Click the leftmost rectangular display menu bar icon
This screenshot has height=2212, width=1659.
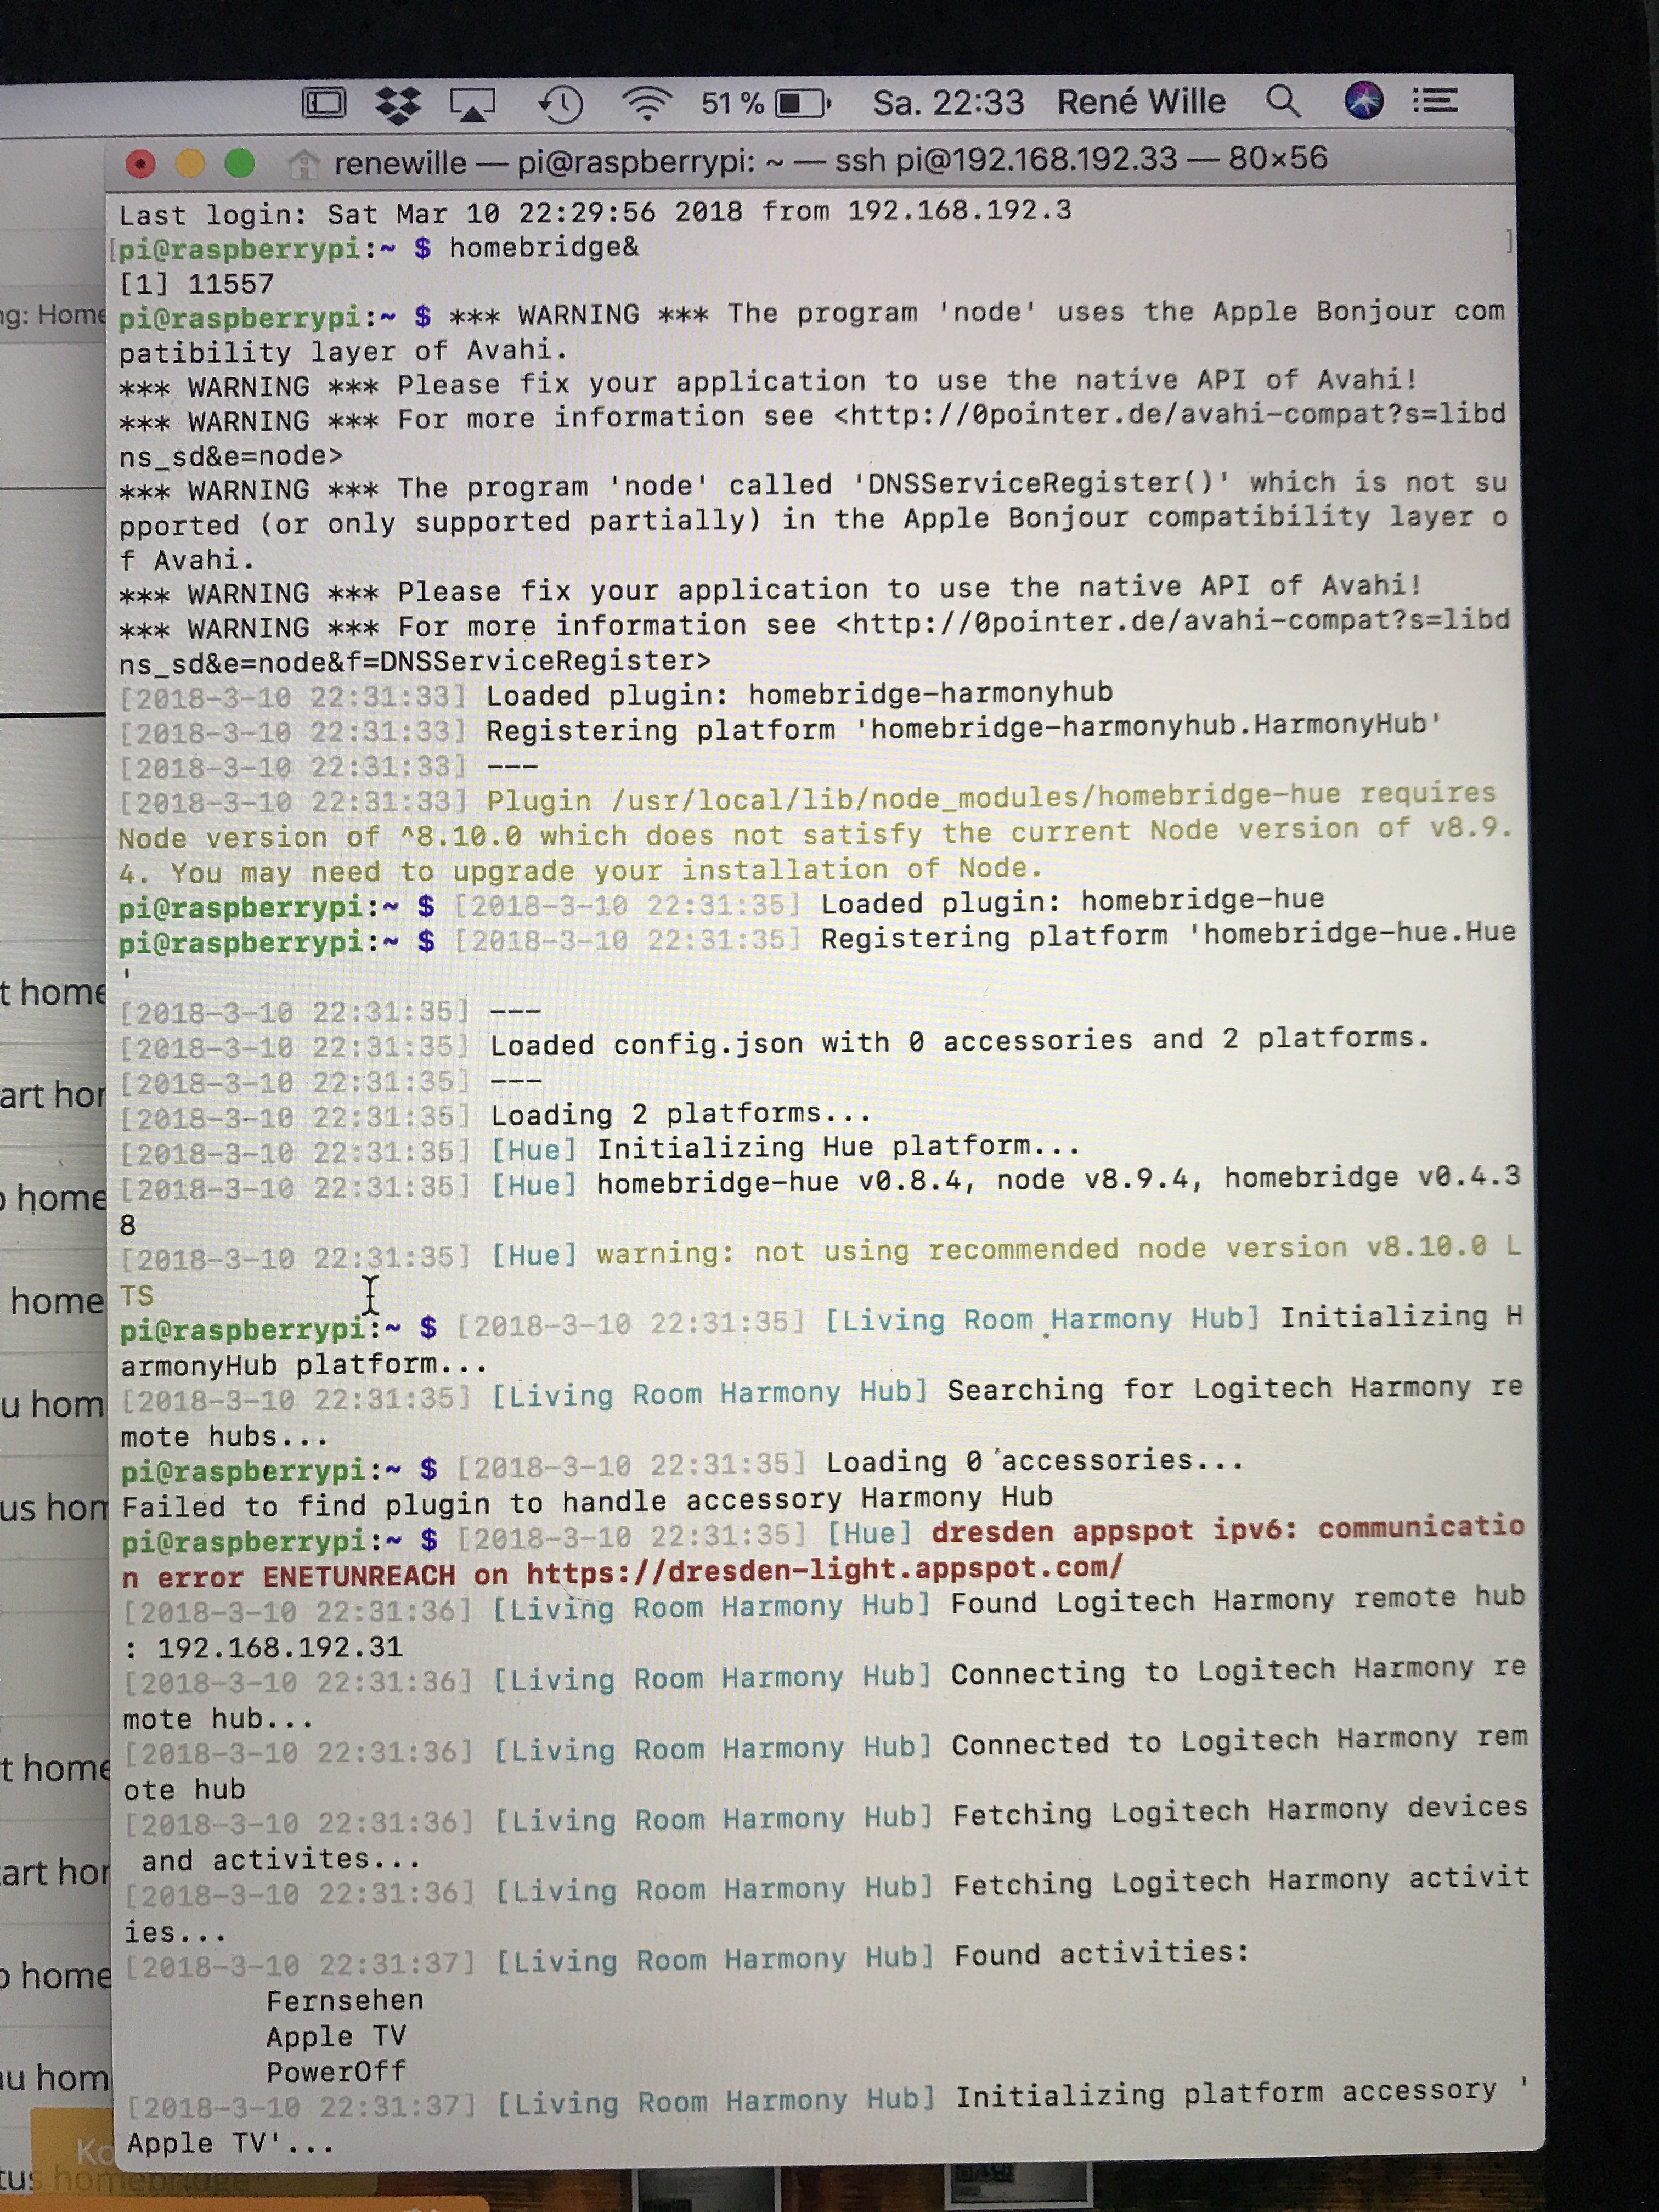pos(324,103)
